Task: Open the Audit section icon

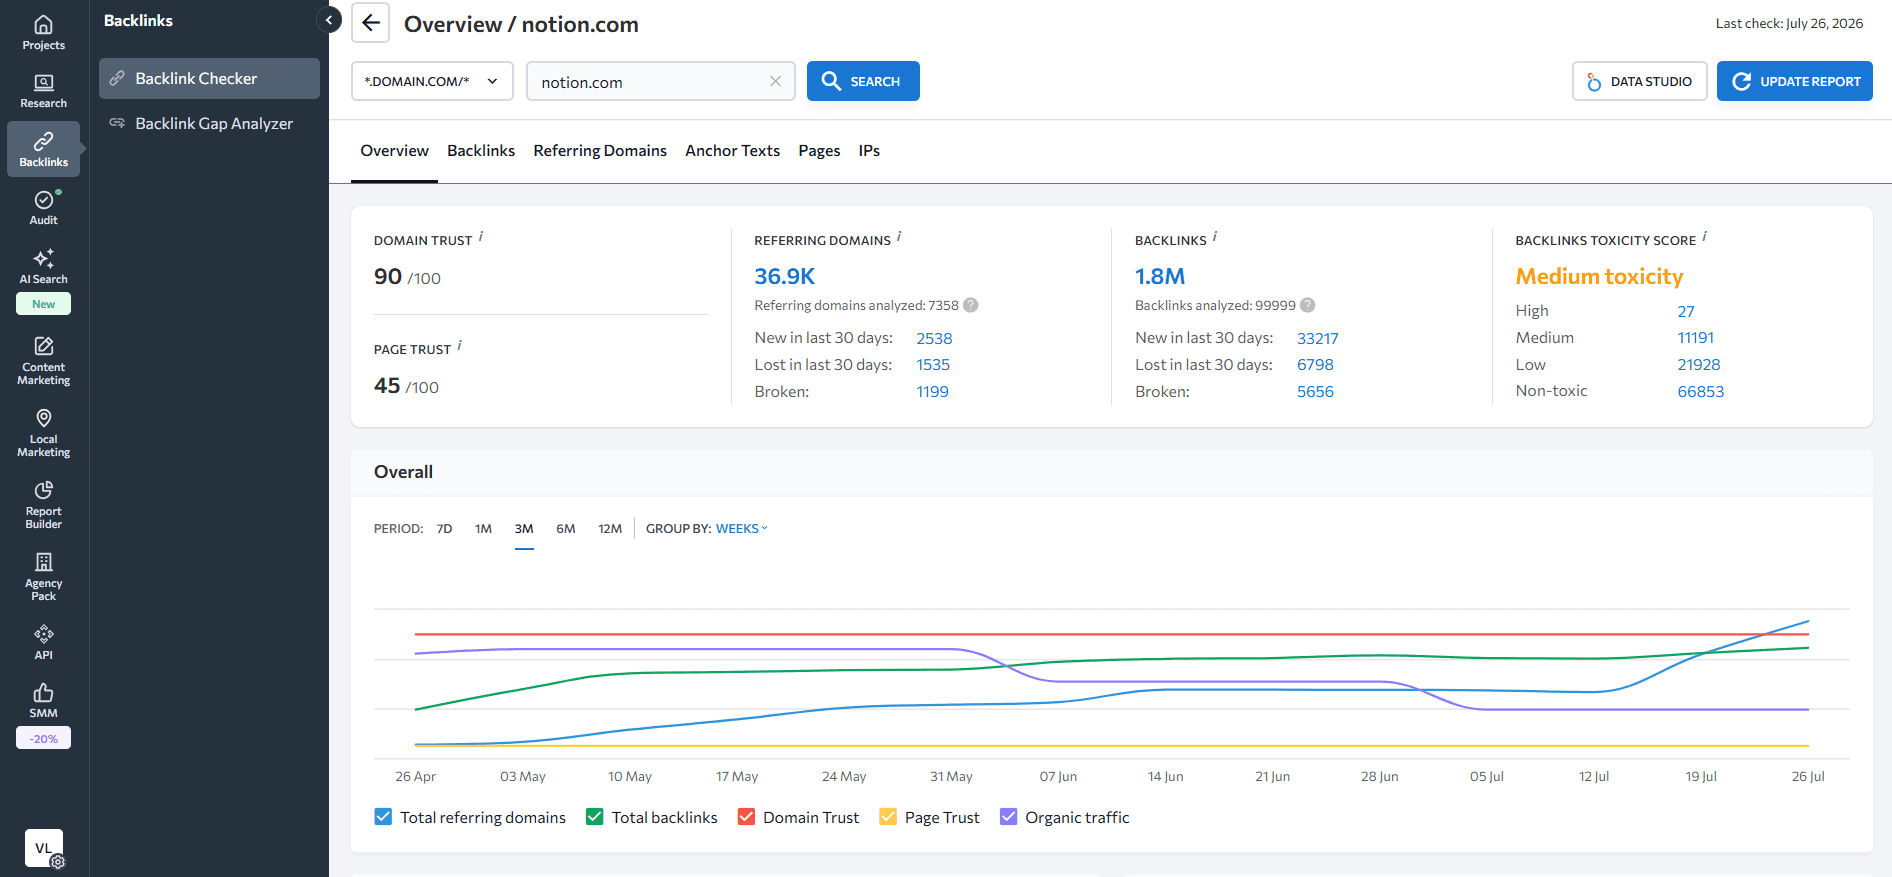Action: coord(44,208)
